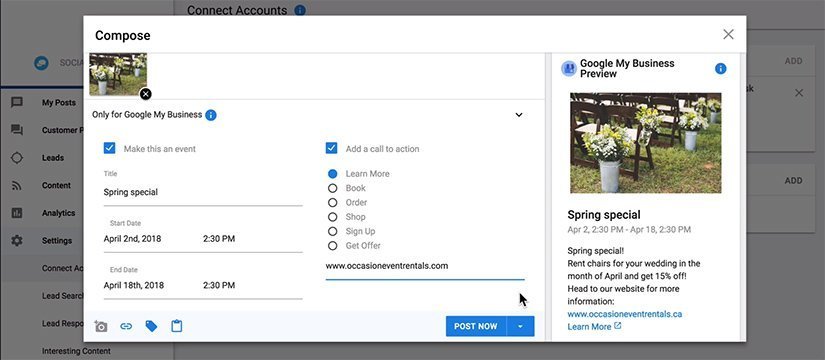
Task: Select the Order radio option
Action: (333, 202)
